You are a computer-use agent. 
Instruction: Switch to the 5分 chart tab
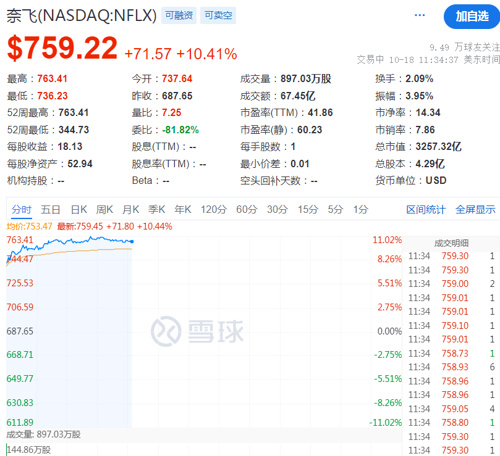click(x=335, y=210)
